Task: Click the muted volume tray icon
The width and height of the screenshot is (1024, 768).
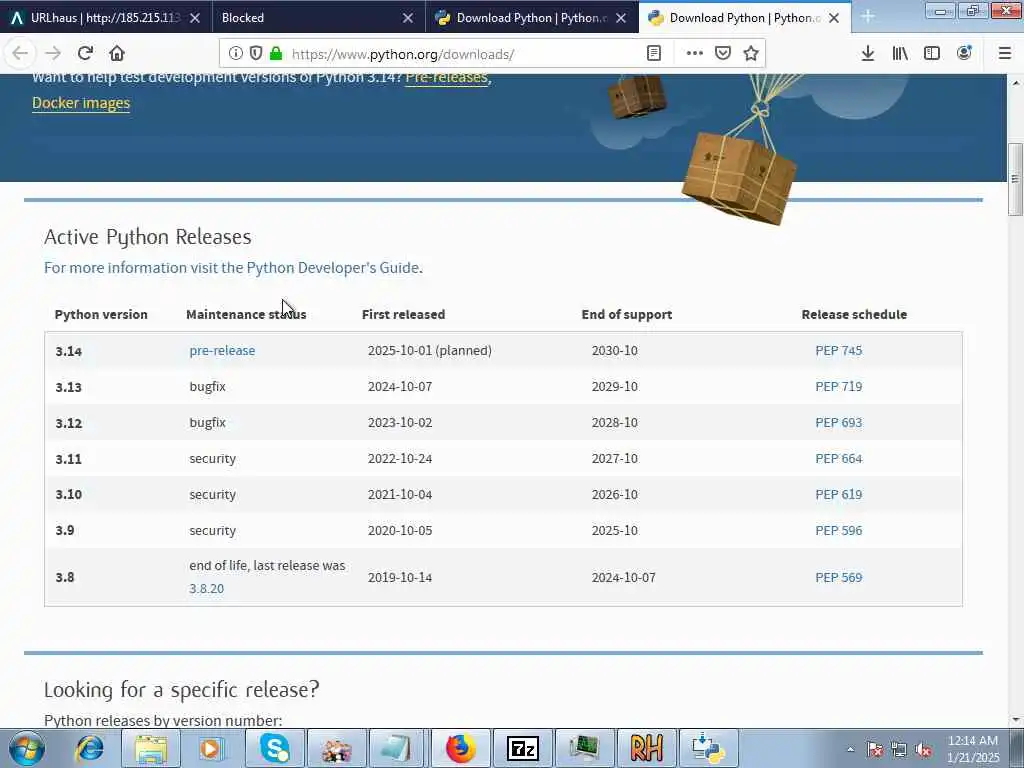Action: click(x=923, y=750)
